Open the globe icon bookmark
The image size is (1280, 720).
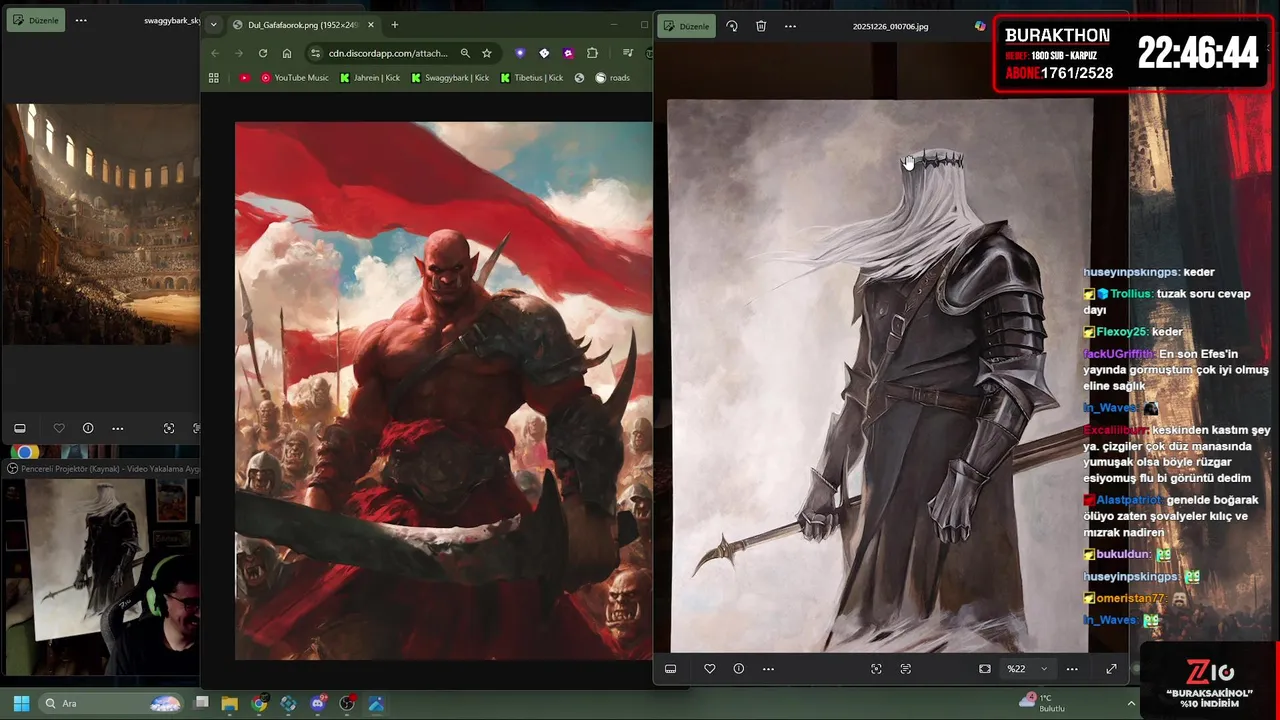(579, 78)
